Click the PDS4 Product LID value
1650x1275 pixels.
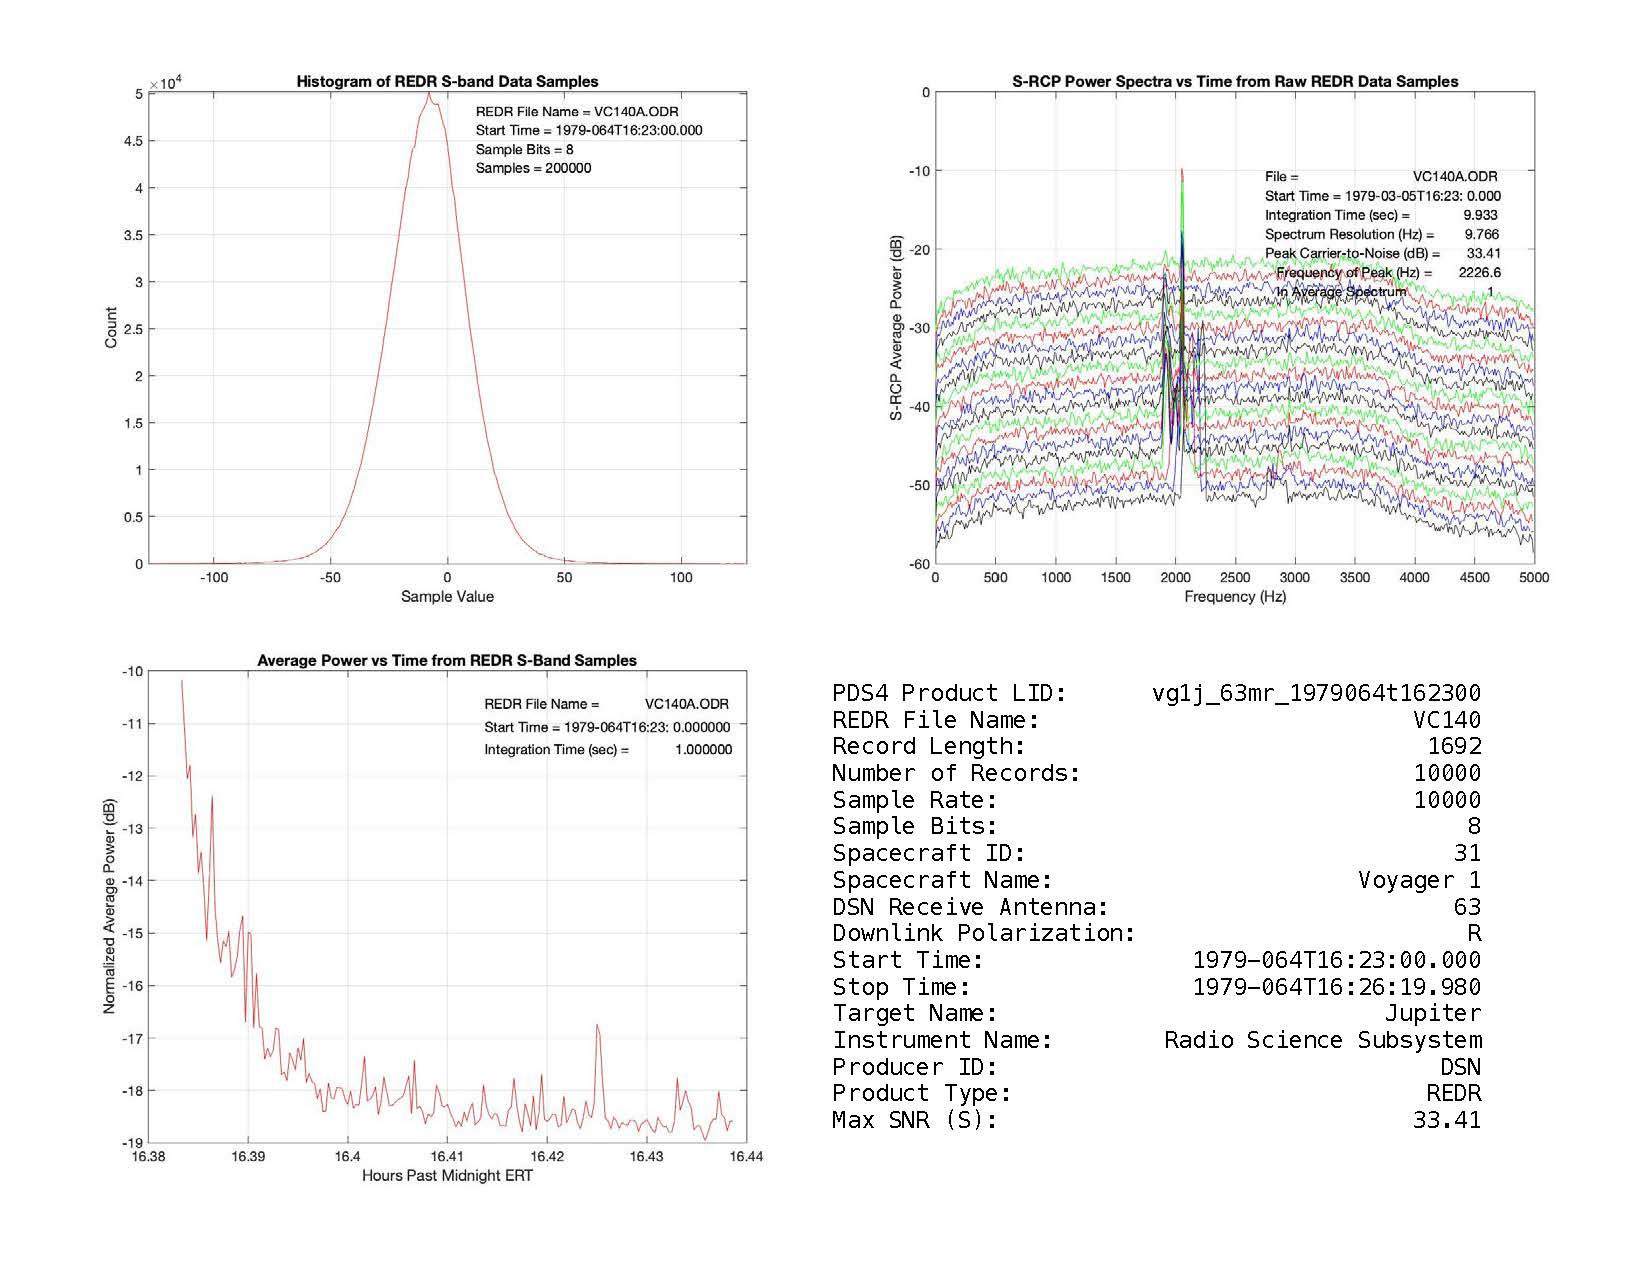[x=1316, y=693]
